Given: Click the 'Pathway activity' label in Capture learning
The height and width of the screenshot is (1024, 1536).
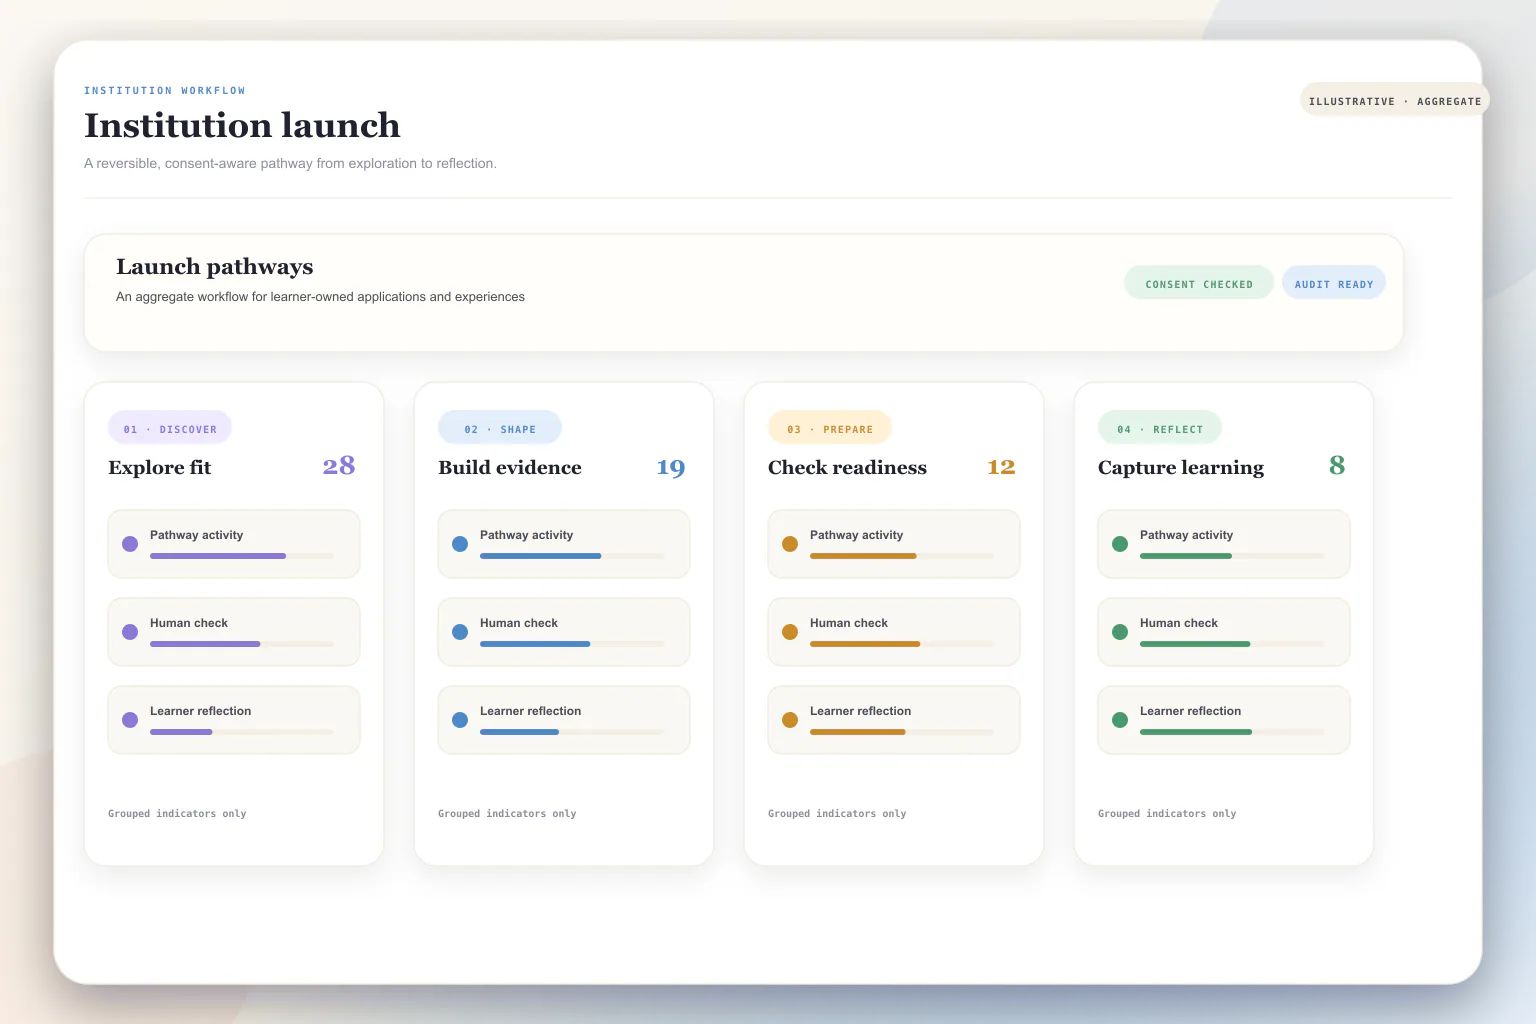Looking at the screenshot, I should [x=1187, y=535].
